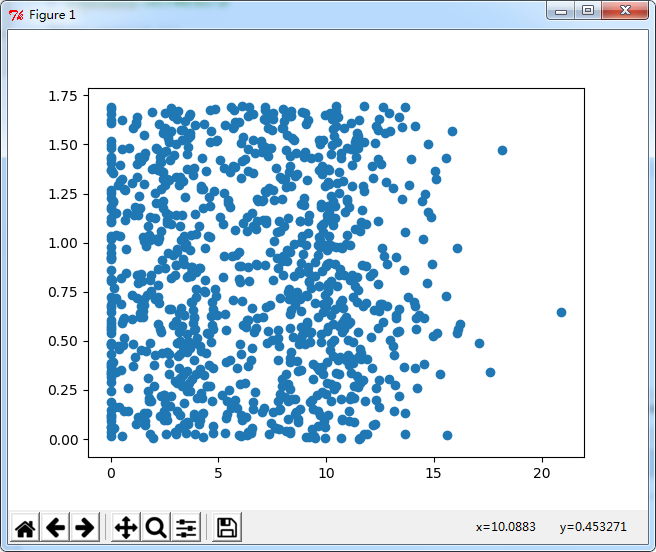Click the y-axis tick label 0.75
The height and width of the screenshot is (552, 656).
point(63,292)
